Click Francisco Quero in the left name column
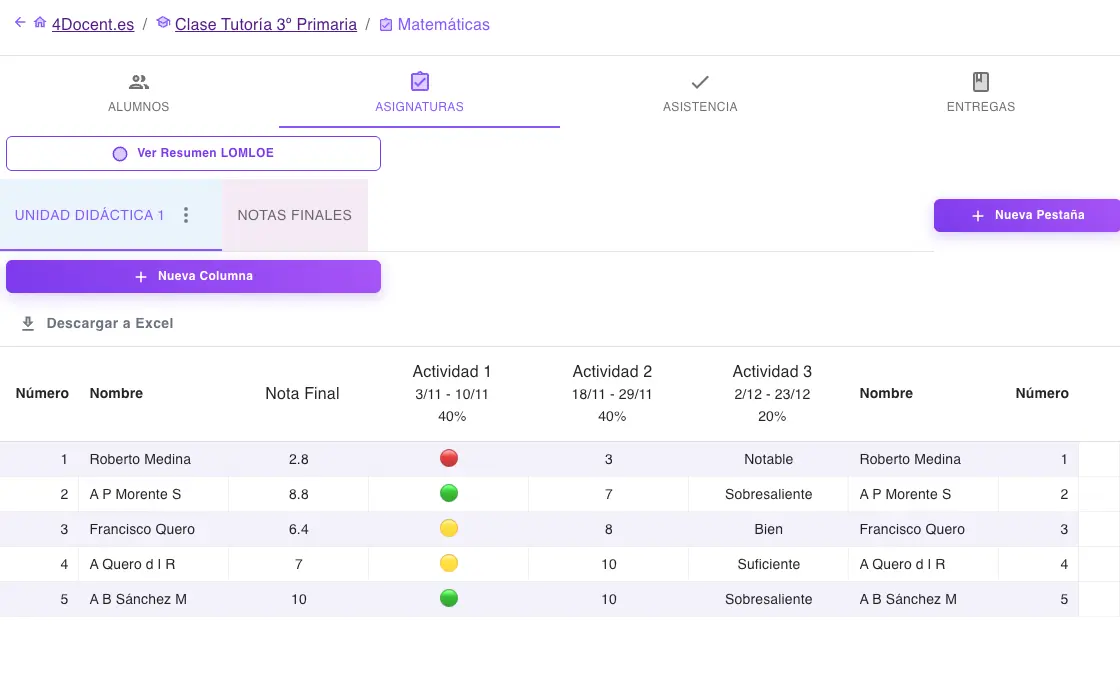This screenshot has width=1120, height=692. [142, 529]
